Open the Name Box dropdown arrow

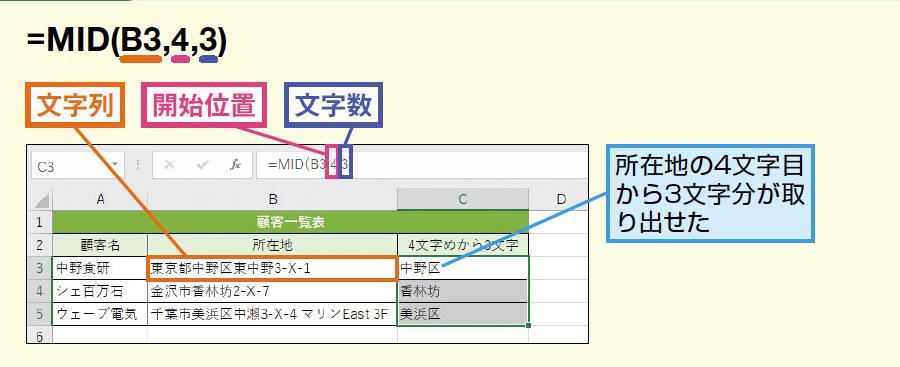pos(115,165)
